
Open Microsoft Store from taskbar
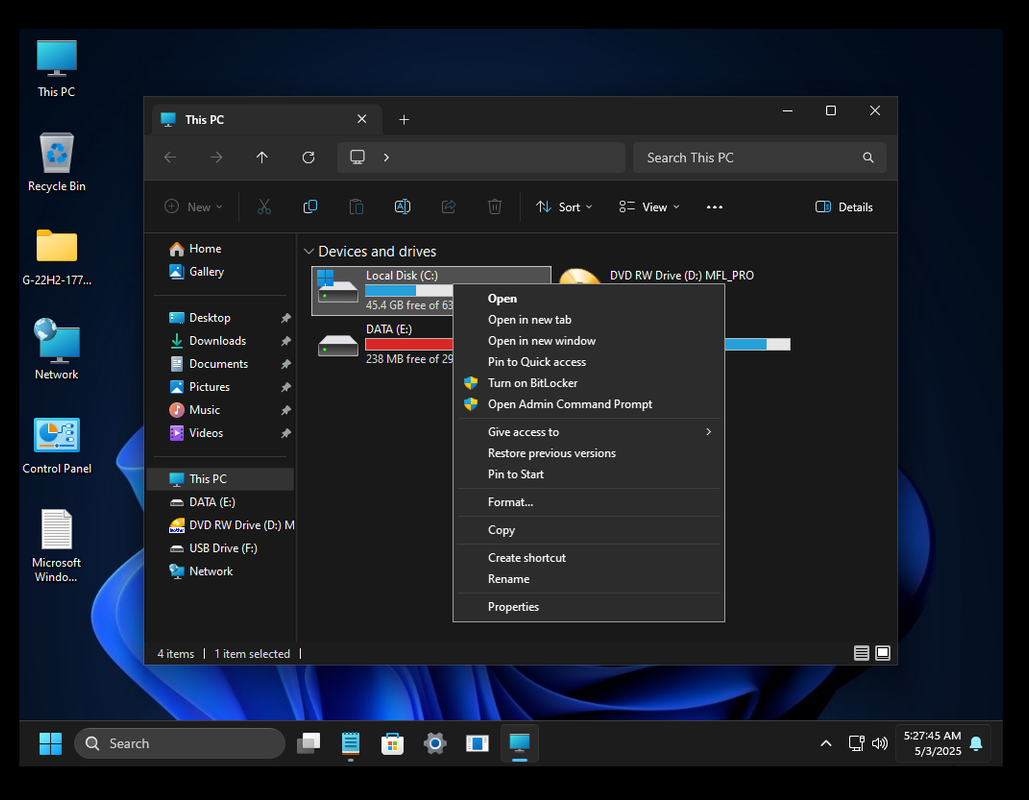[x=392, y=744]
